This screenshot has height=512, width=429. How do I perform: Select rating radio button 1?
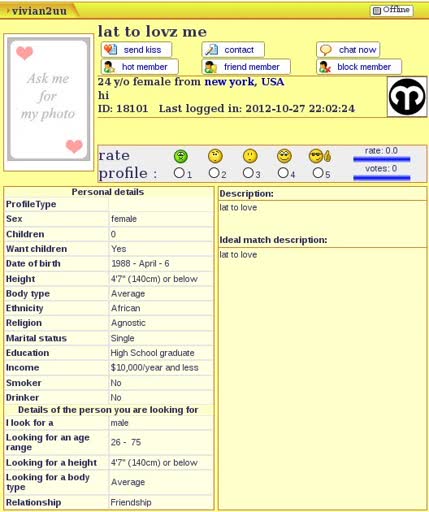point(179,173)
